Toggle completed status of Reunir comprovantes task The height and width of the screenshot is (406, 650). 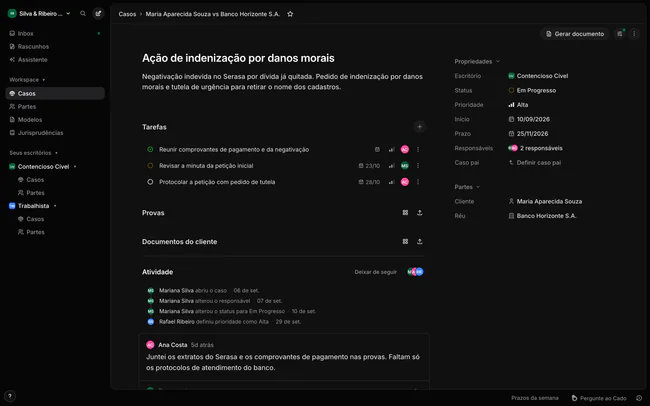pyautogui.click(x=150, y=149)
